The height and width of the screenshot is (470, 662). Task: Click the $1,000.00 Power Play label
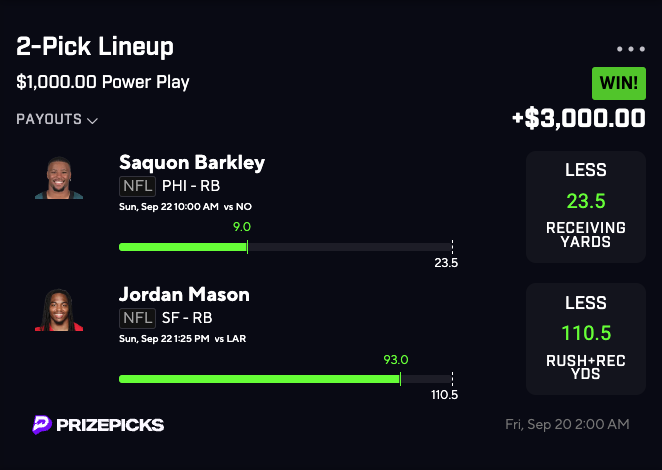[x=103, y=82]
